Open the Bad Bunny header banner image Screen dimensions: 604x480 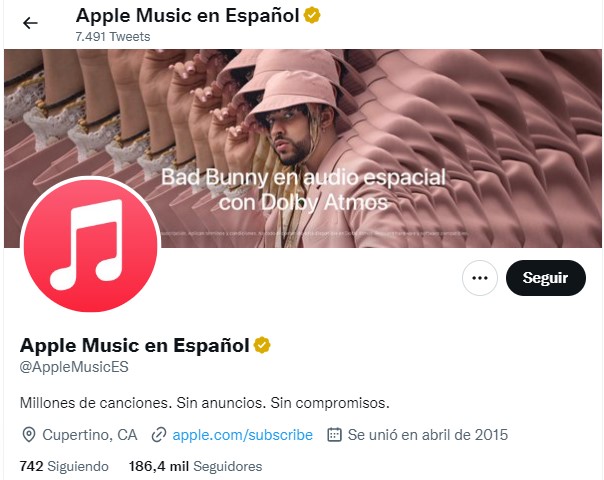coord(303,148)
